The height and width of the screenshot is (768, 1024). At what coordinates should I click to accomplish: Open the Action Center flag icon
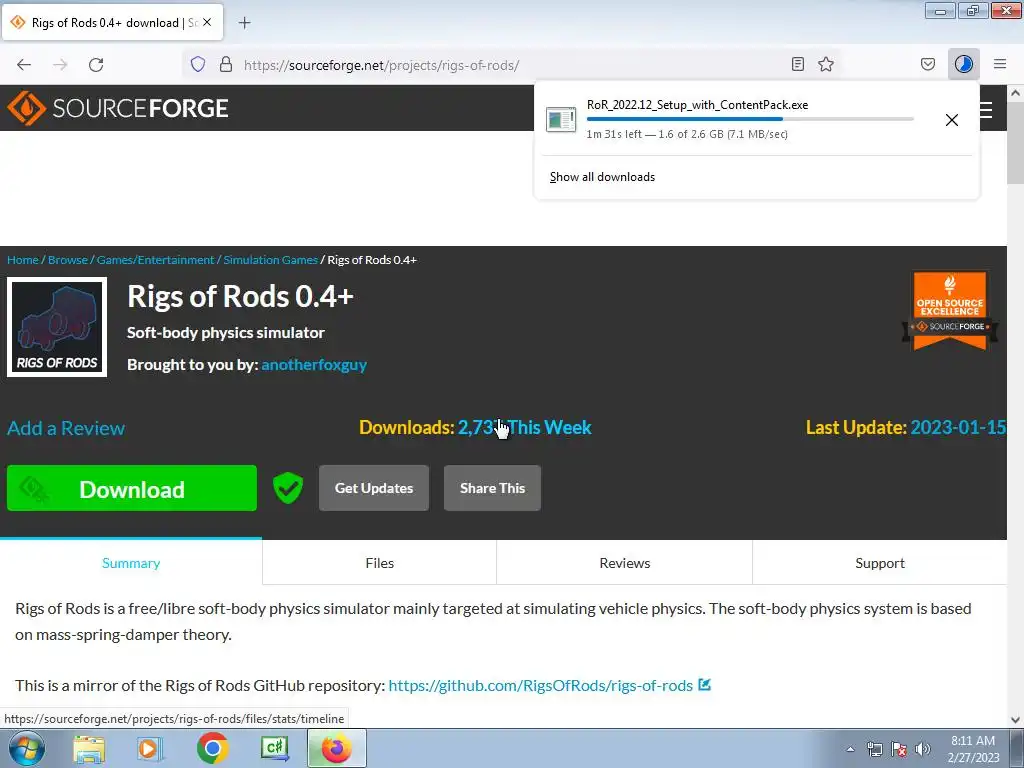899,749
